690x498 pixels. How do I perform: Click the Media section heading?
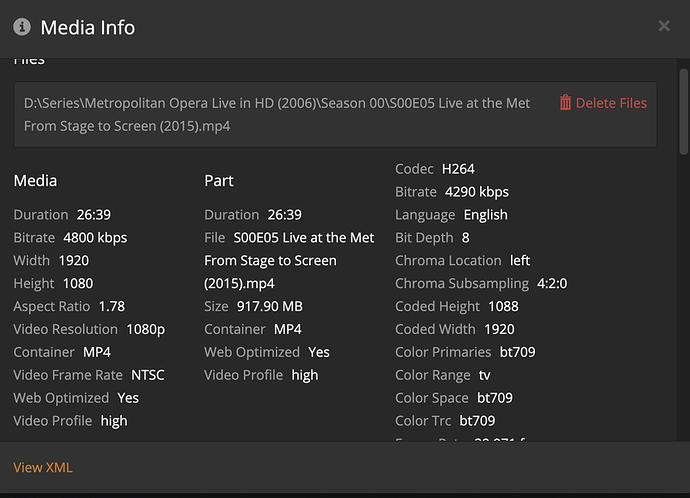pyautogui.click(x=35, y=181)
